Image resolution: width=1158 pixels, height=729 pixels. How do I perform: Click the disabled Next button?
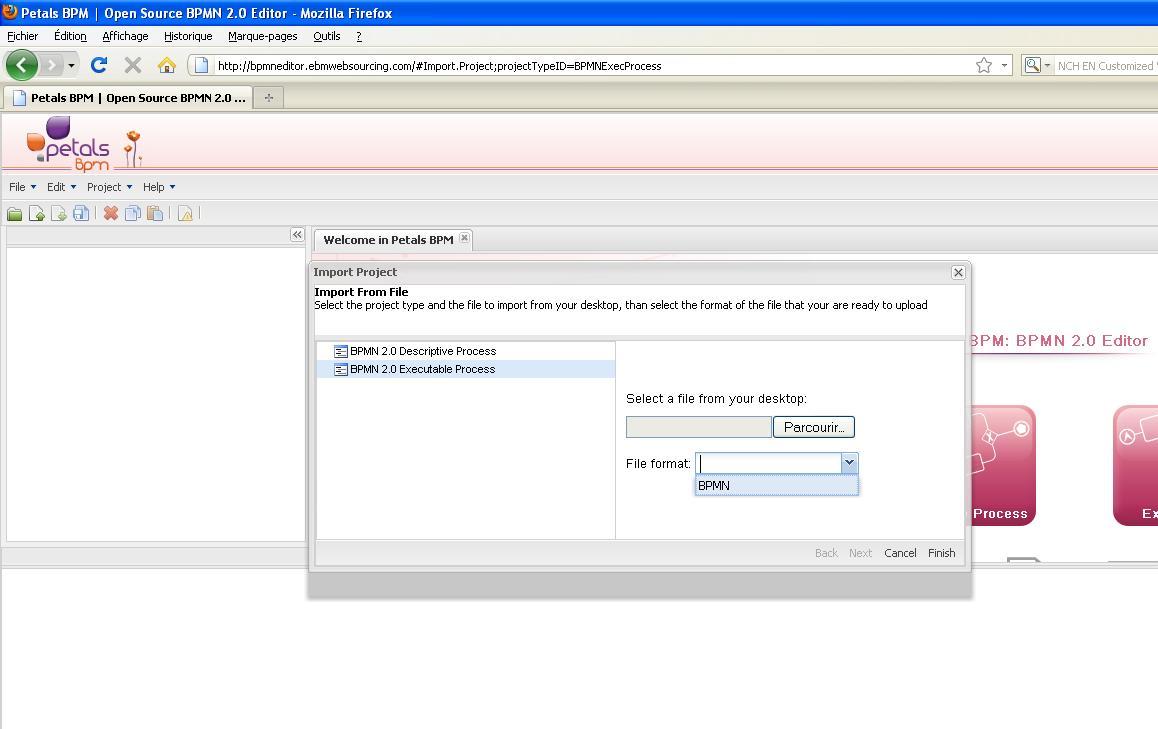860,552
